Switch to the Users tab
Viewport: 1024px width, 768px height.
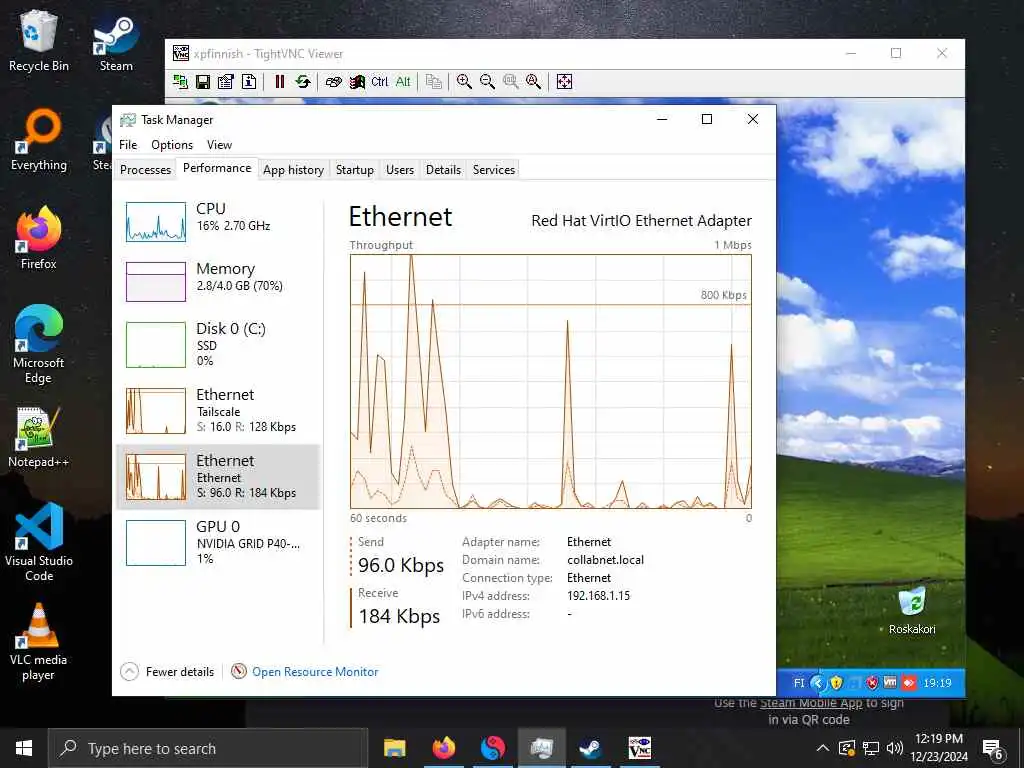[x=400, y=170]
